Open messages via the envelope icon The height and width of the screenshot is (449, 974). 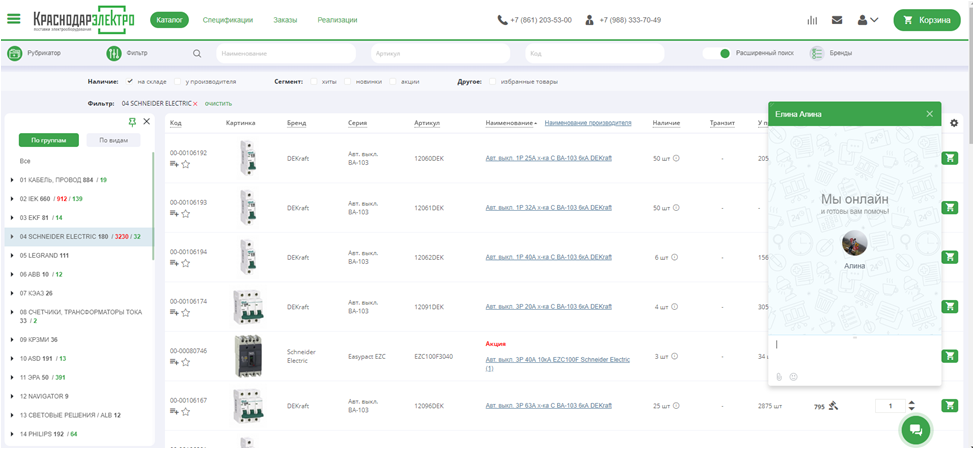coord(837,20)
